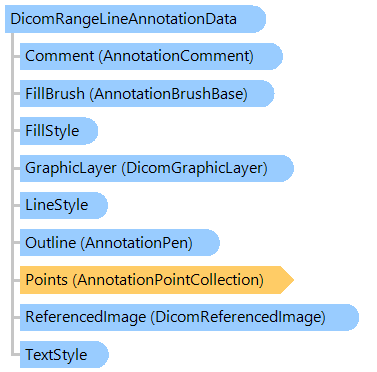This screenshot has height=372, width=377.
Task: Click the rounded right end of the root node
Action: [x=257, y=19]
